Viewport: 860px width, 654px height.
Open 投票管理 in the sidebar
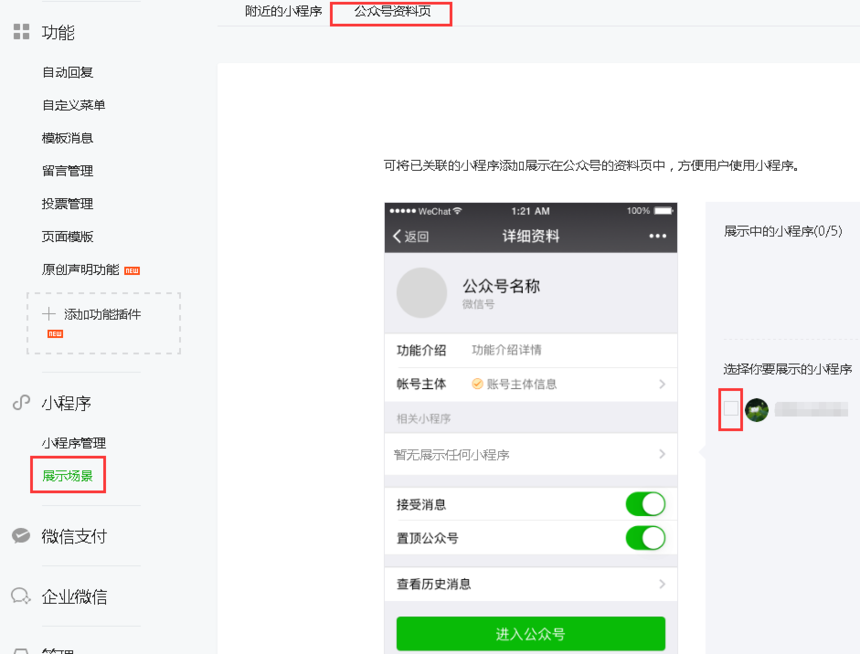click(67, 204)
